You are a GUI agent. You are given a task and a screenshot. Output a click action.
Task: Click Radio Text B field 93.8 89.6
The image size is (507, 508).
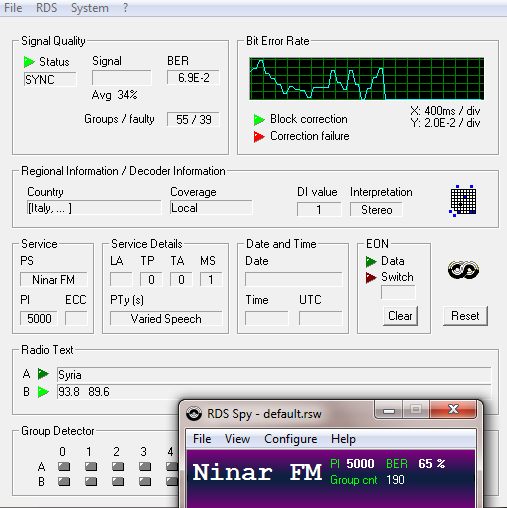pyautogui.click(x=274, y=392)
